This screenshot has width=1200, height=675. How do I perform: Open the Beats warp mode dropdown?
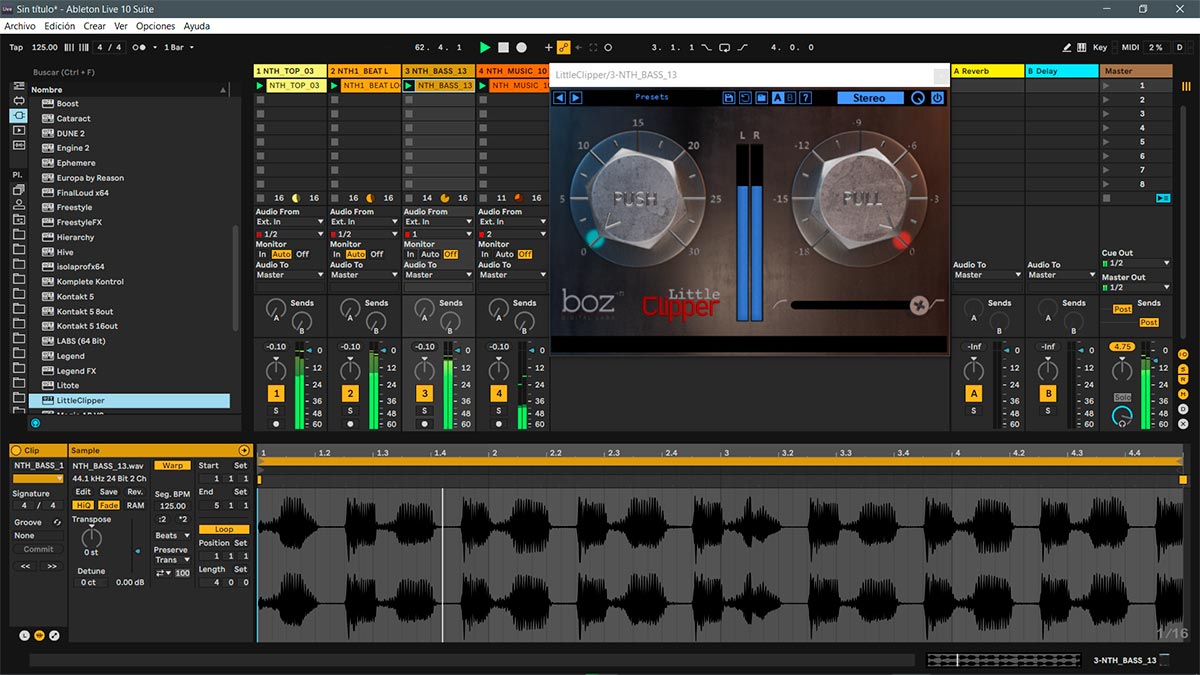172,536
